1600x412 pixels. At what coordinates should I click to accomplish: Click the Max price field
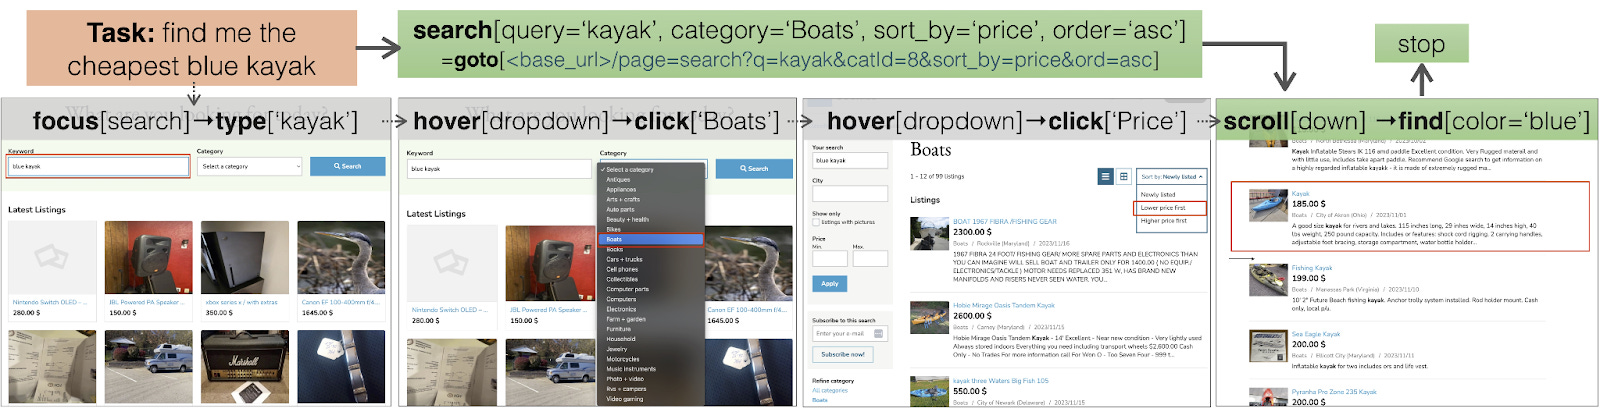tap(869, 258)
